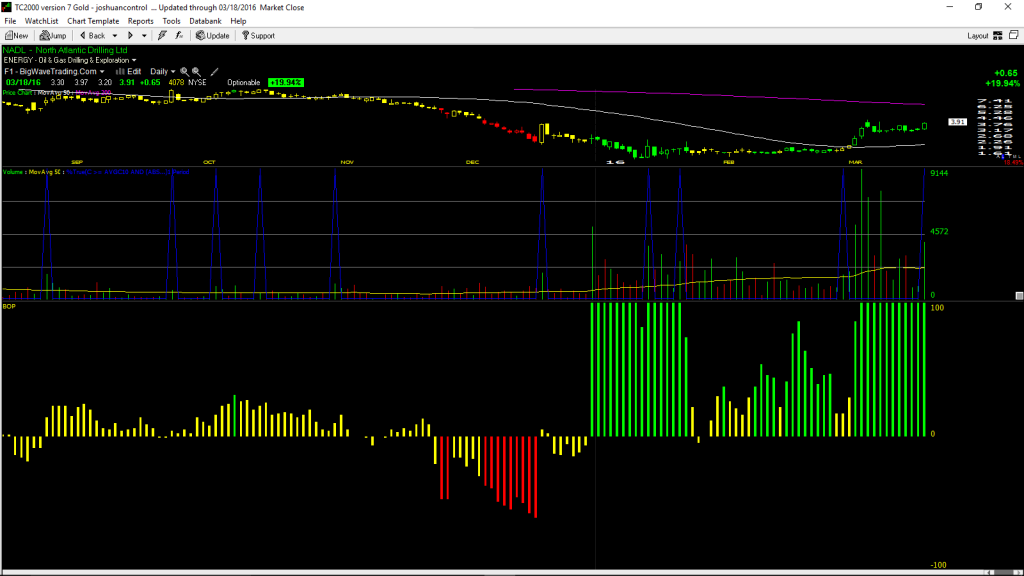The height and width of the screenshot is (576, 1024).
Task: Open the Chart Template menu
Action: click(93, 21)
